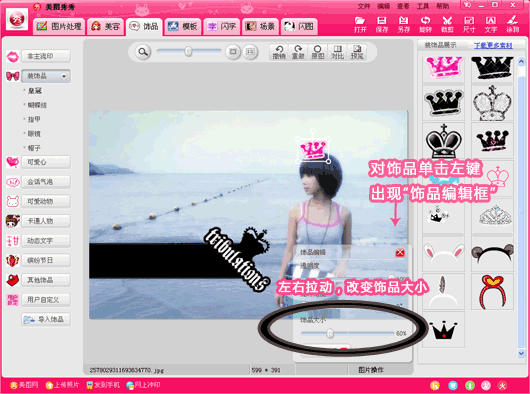Select the 裁剪 scissors crop tool
This screenshot has height=394, width=530.
click(447, 24)
